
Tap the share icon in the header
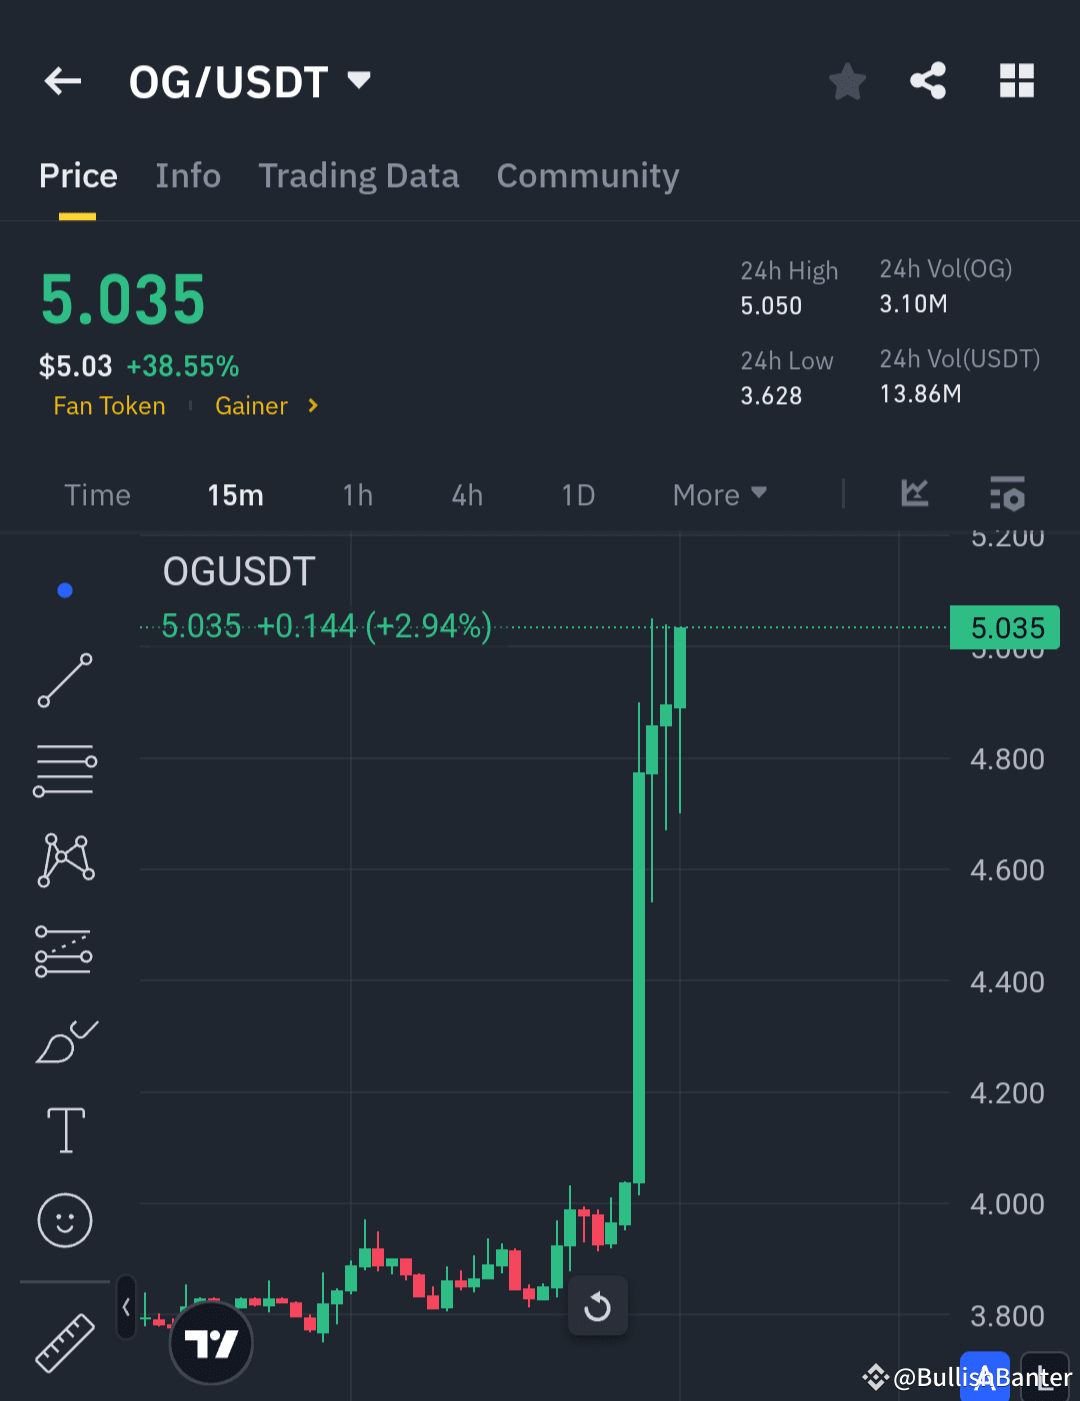tap(927, 81)
